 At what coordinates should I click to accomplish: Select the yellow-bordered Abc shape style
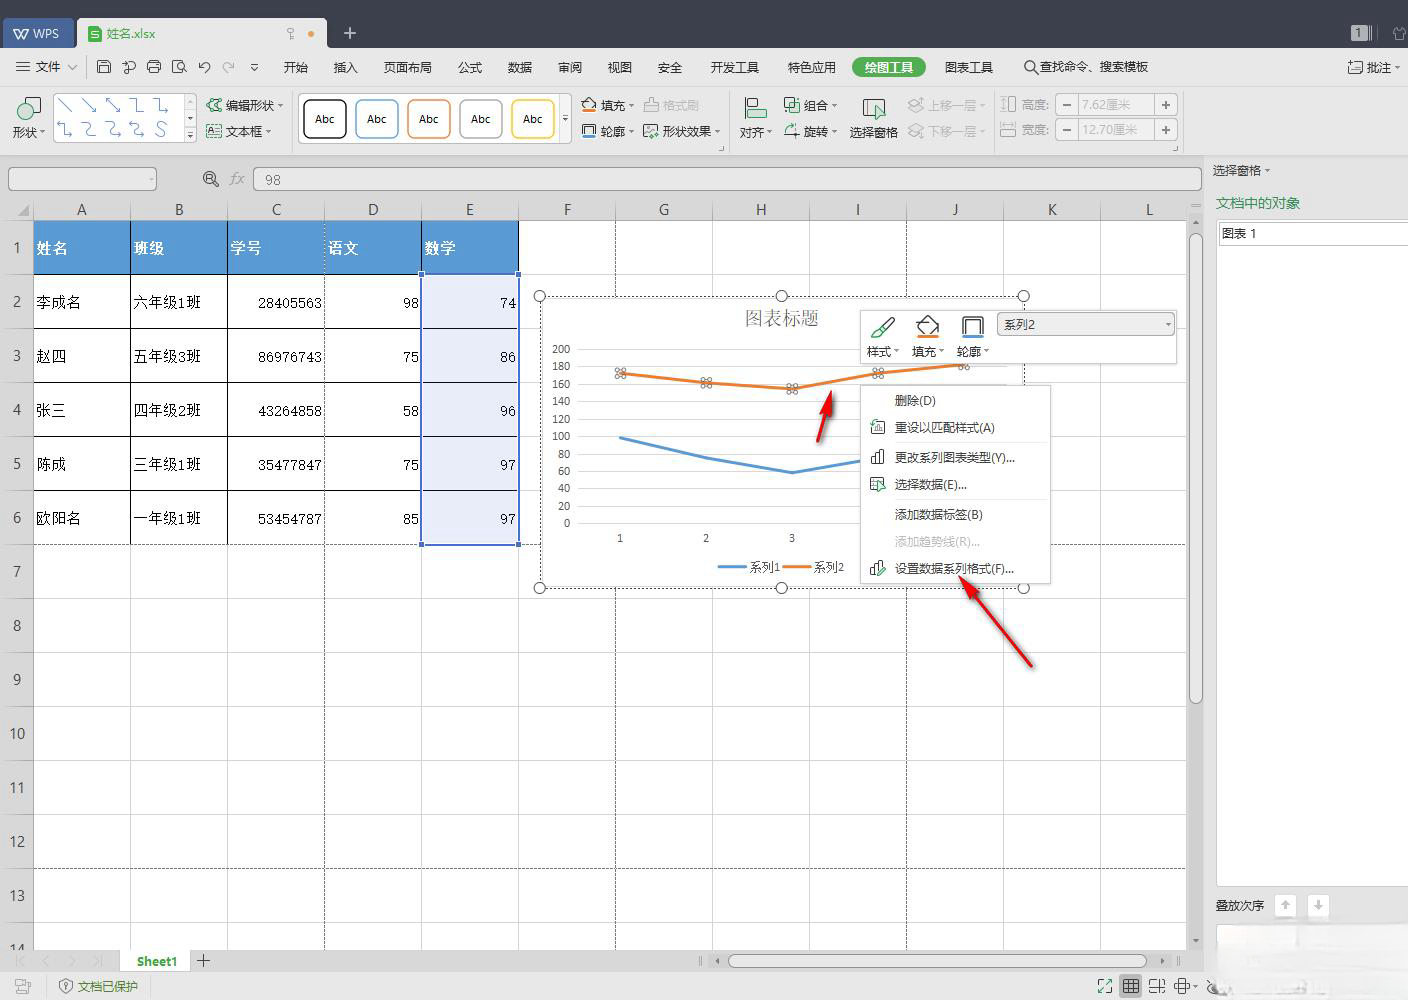click(533, 119)
